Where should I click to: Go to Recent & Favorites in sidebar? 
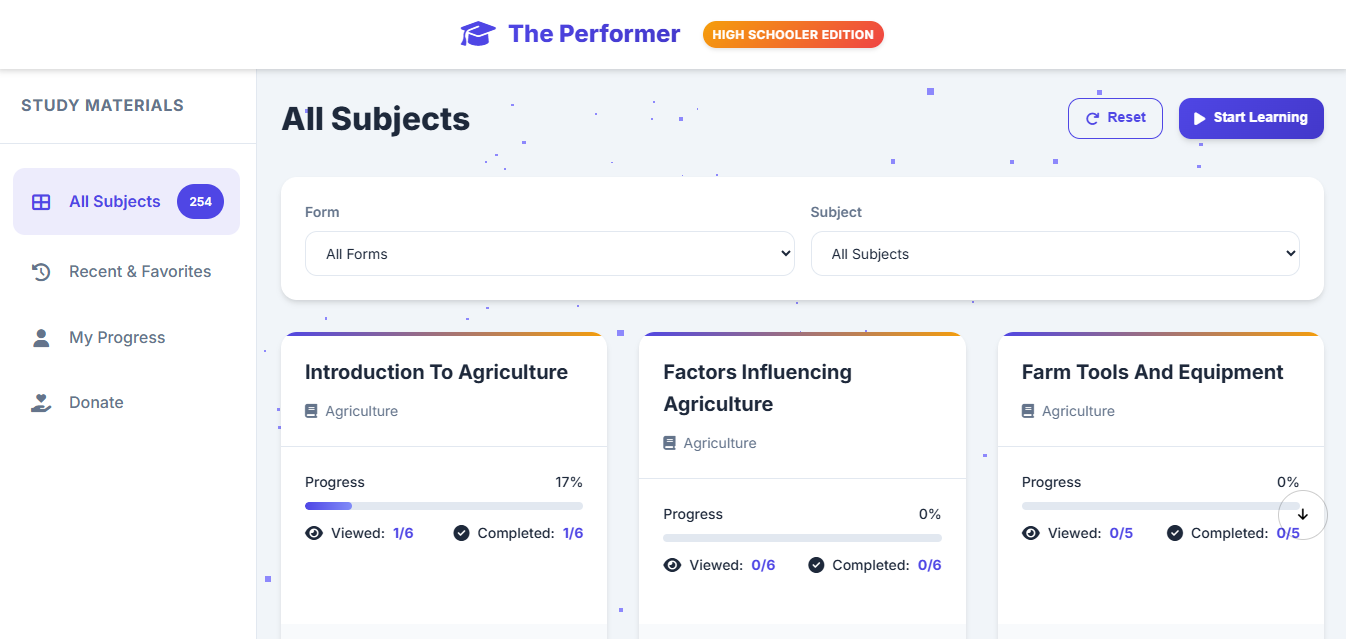coord(139,272)
